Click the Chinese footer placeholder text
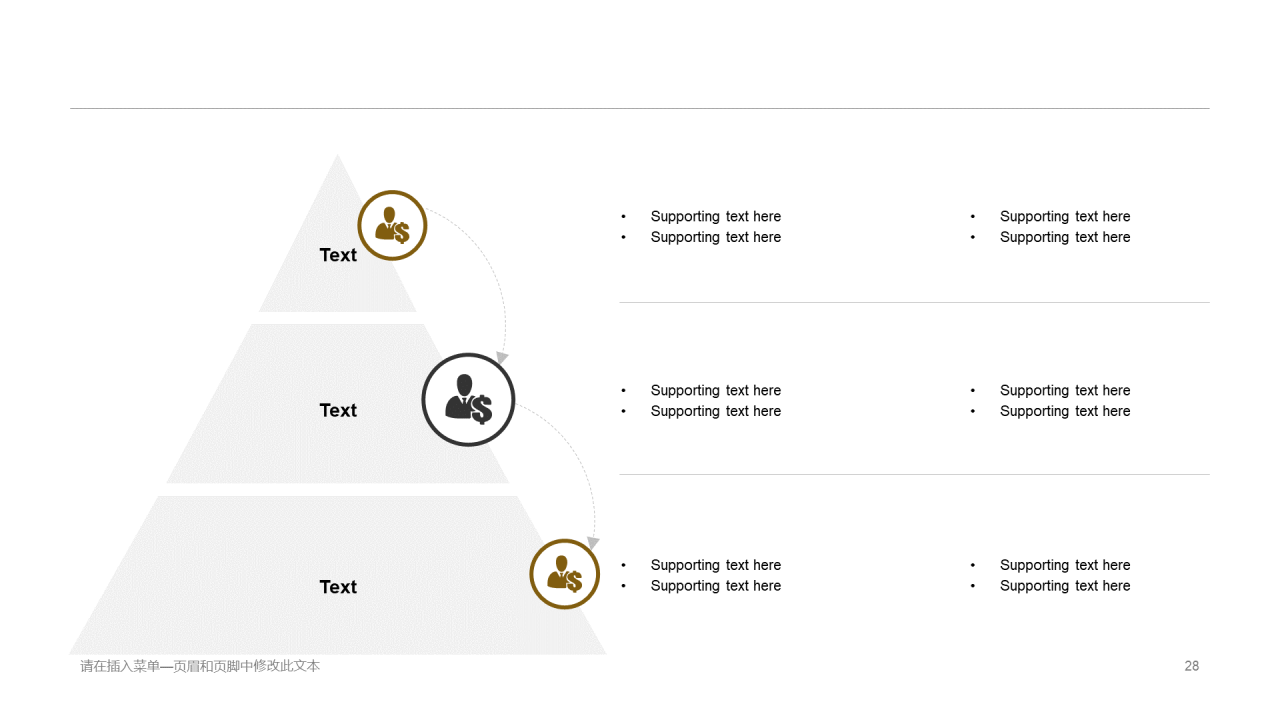Viewport: 1280px width, 720px height. pos(200,666)
